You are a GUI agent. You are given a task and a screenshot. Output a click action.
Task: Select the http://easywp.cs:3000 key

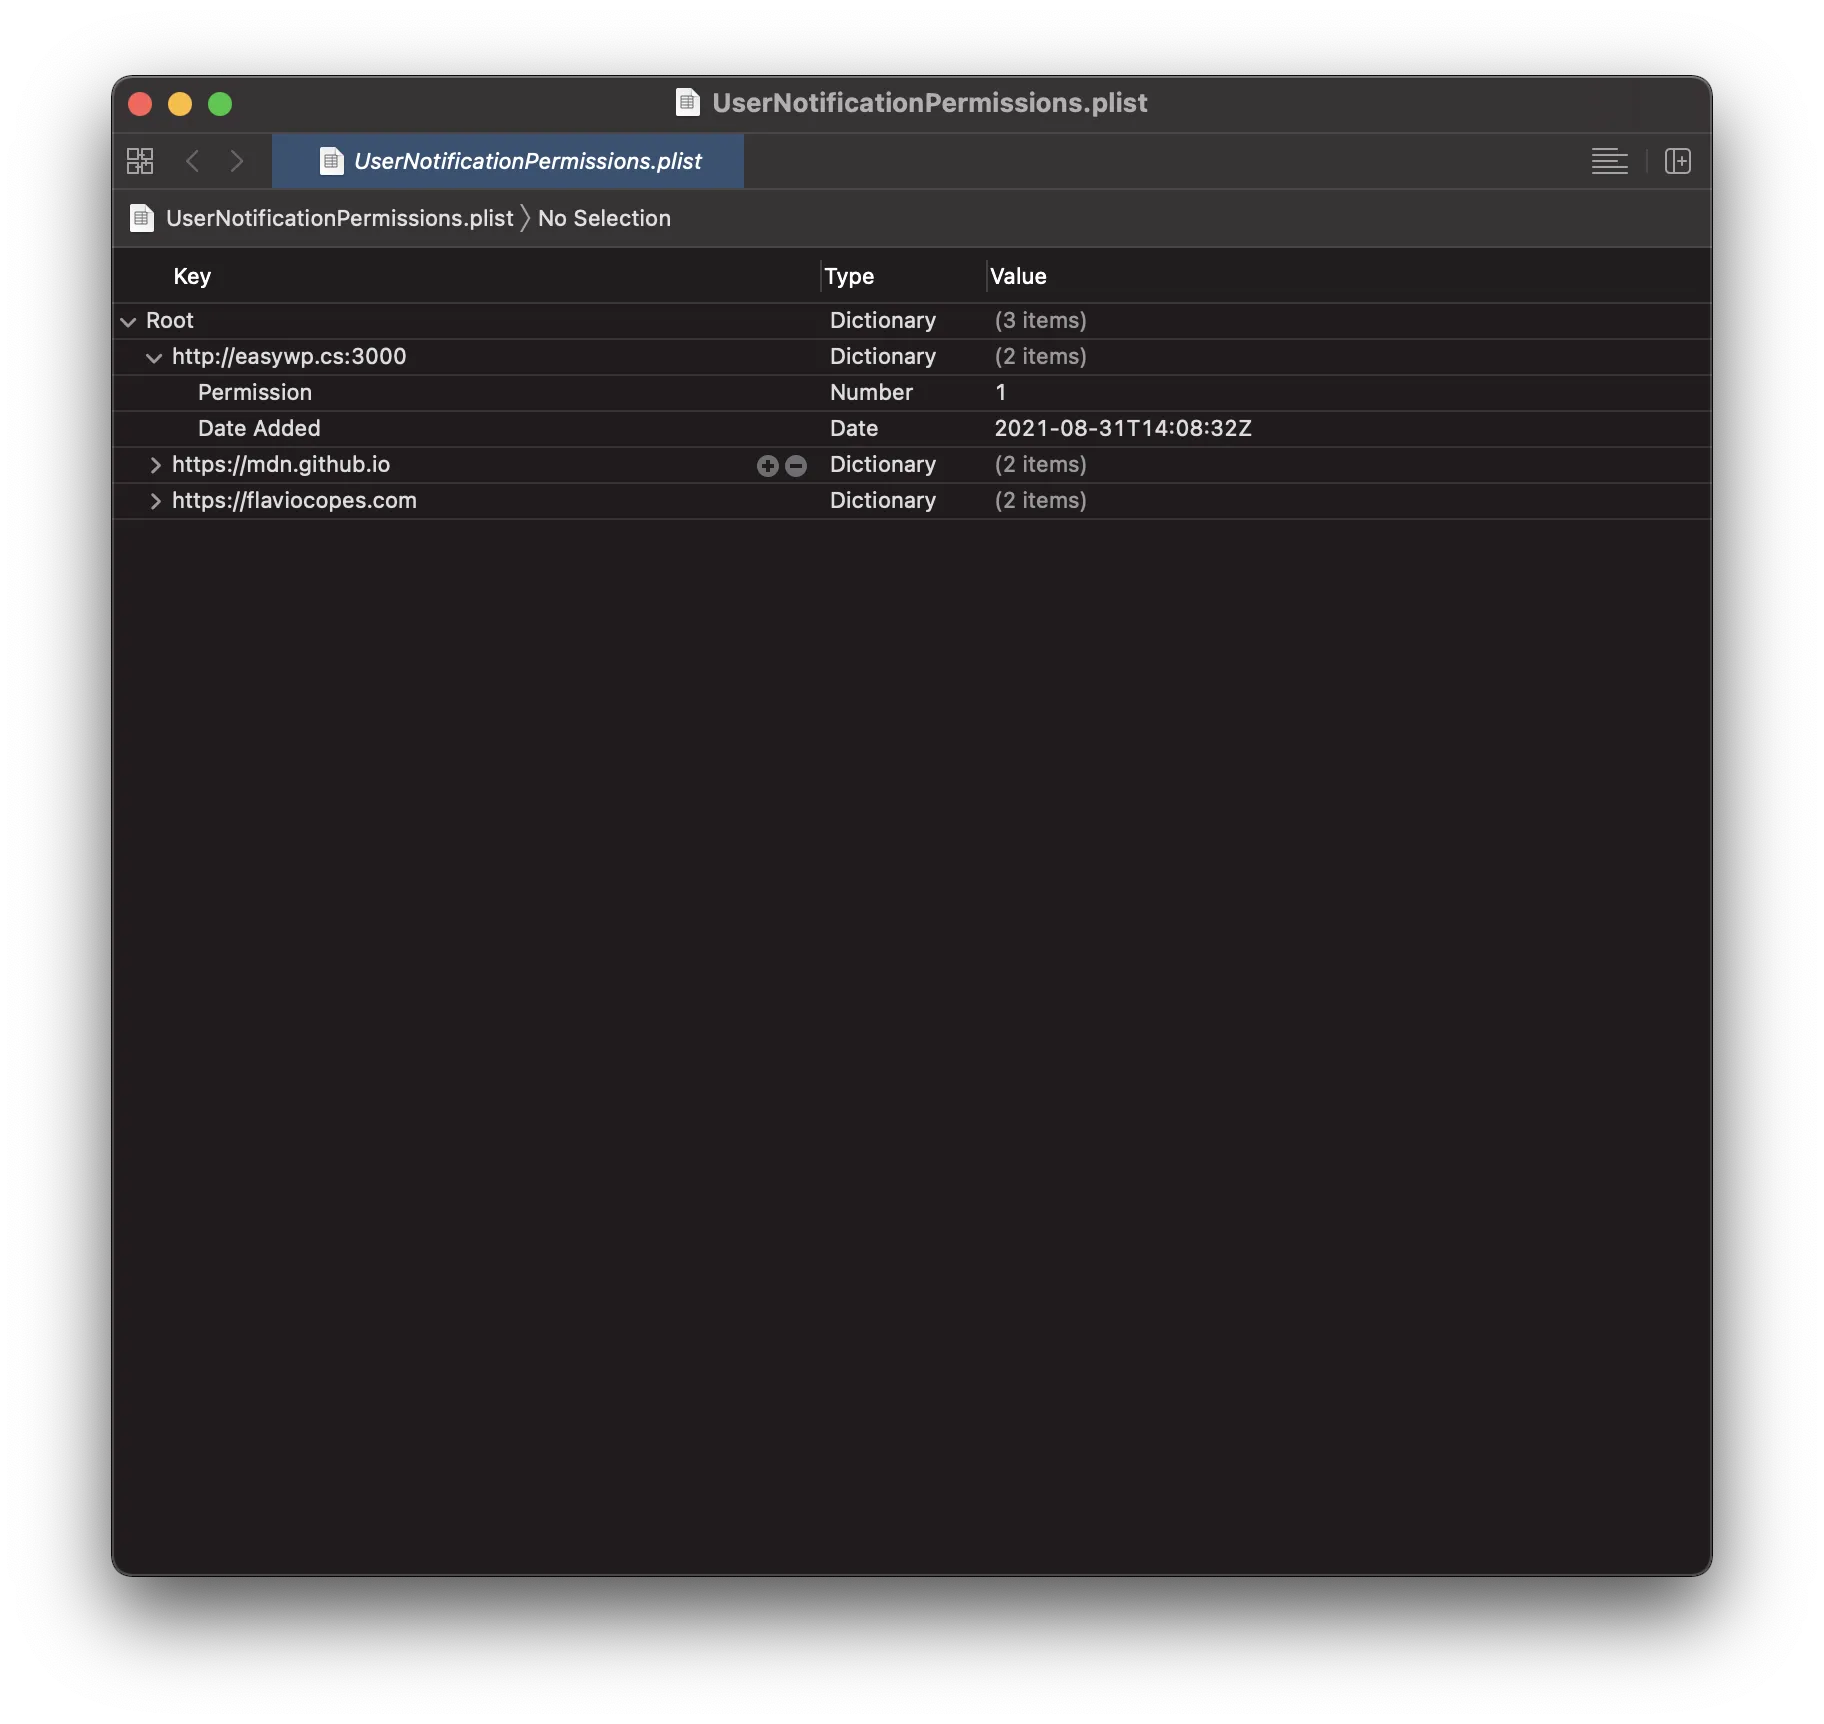pyautogui.click(x=289, y=356)
